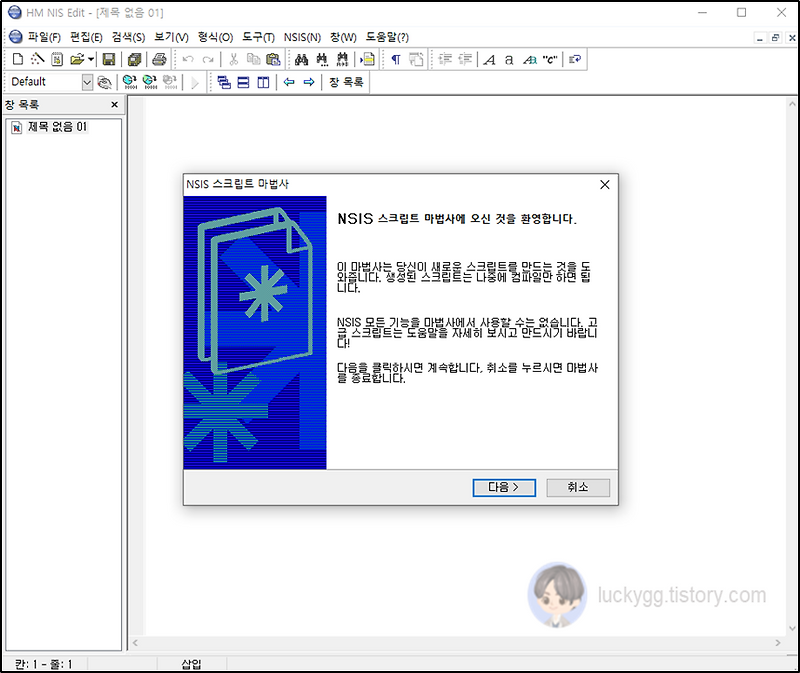Click the Copy icon in toolbar
The width and height of the screenshot is (800, 673).
(x=253, y=59)
